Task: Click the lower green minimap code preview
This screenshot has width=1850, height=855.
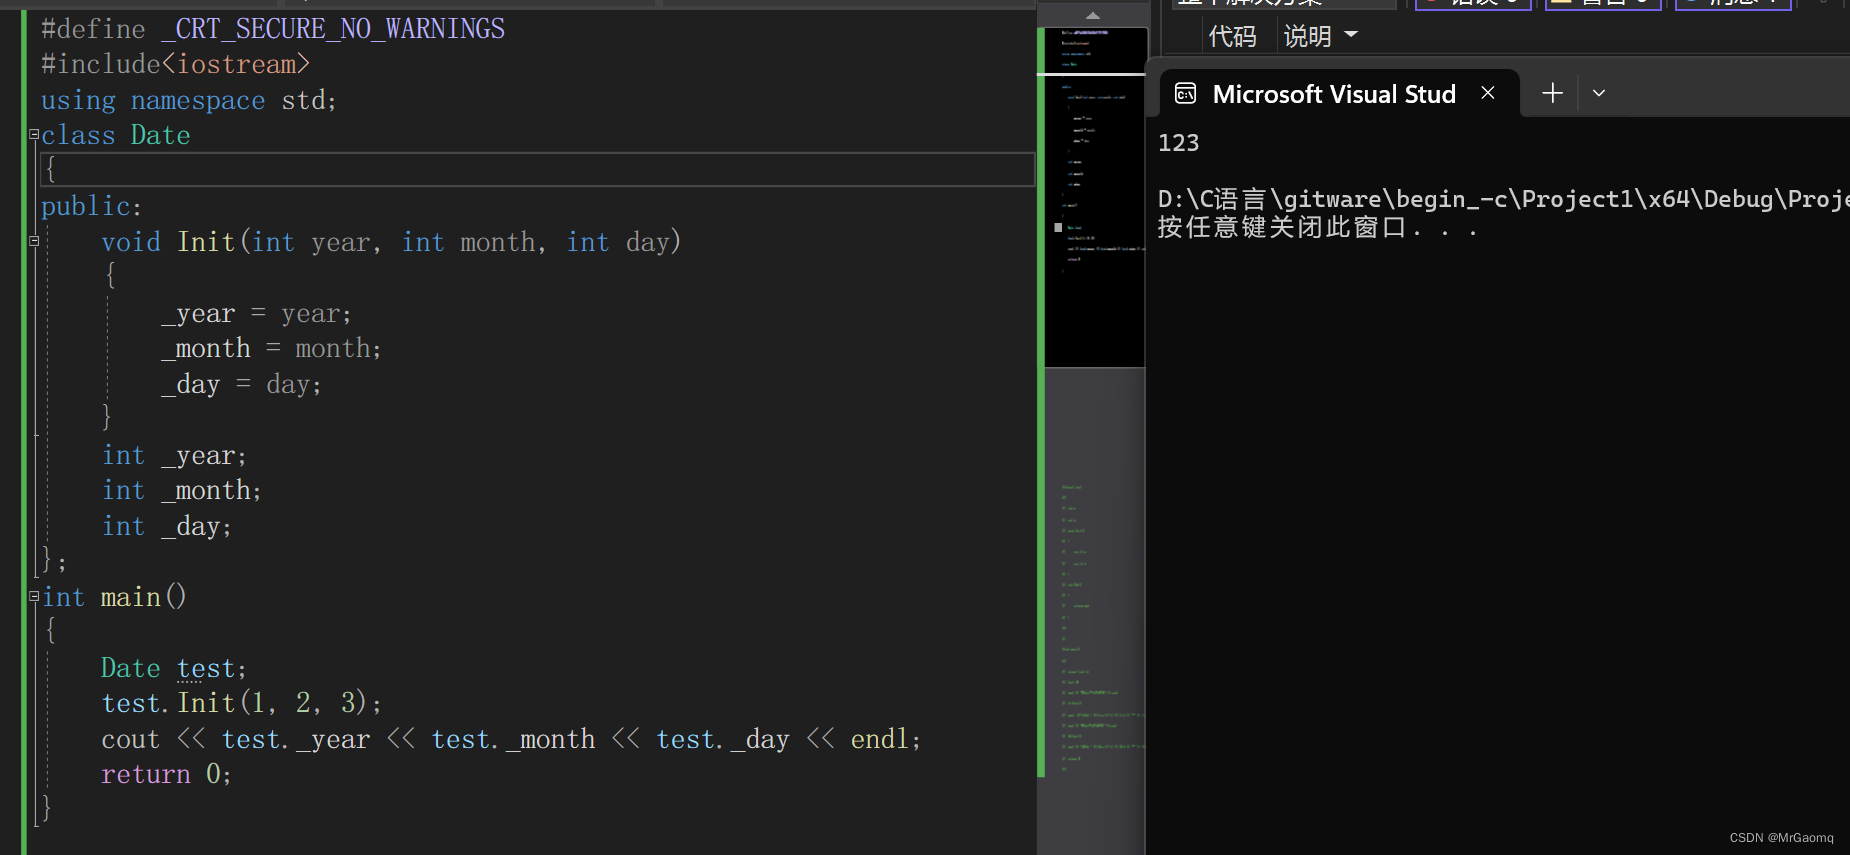Action: 1102,627
